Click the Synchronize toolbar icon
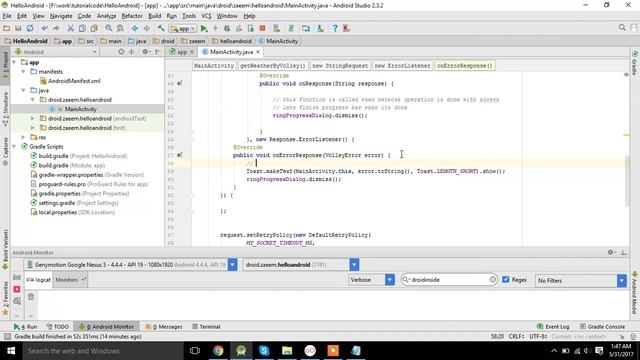This screenshot has height=360, width=640. pos(30,28)
